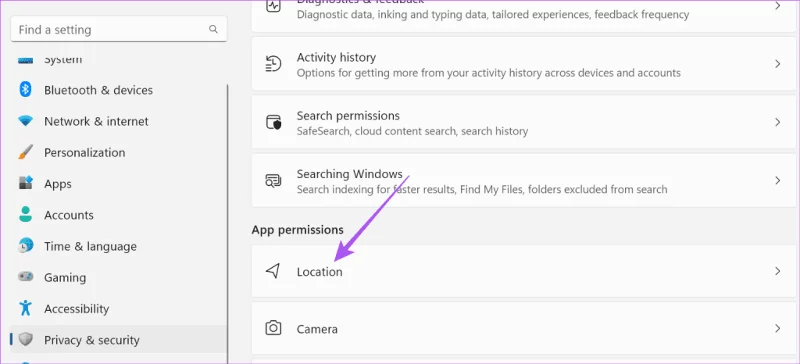Click the Location arrow icon
The image size is (800, 364).
(273, 271)
